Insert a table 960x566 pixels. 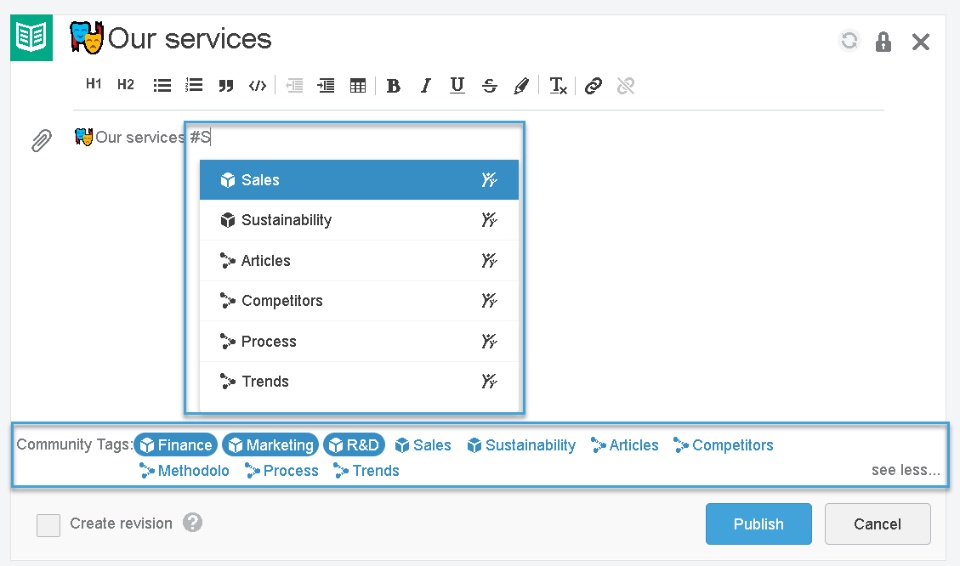(358, 86)
